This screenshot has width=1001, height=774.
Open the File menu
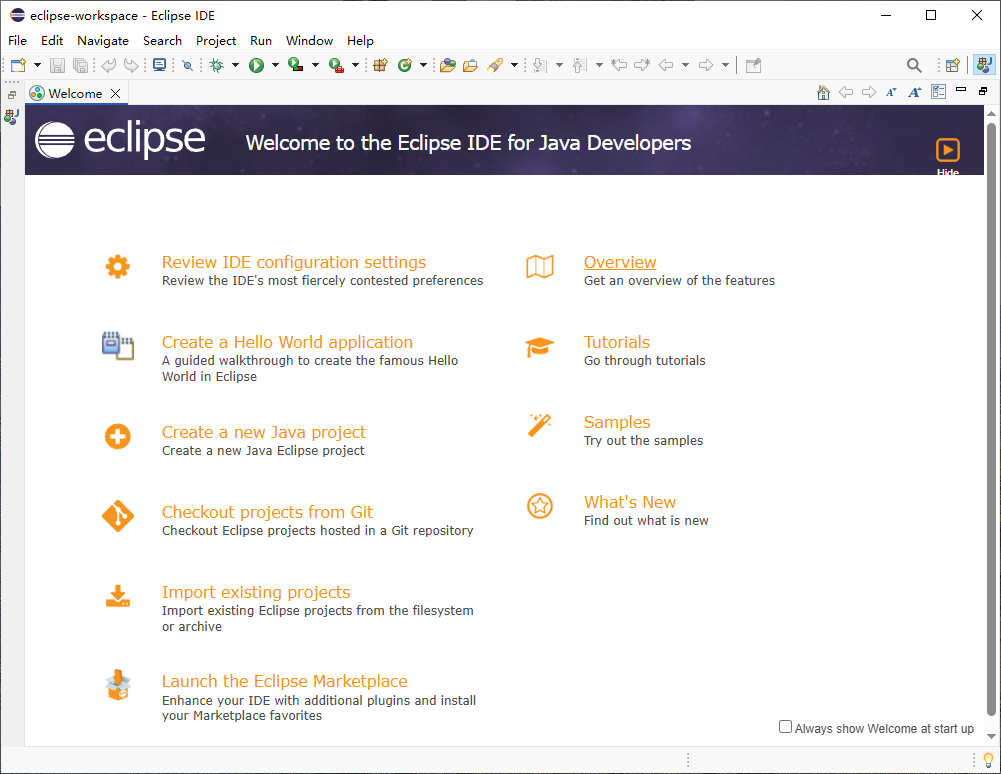17,40
